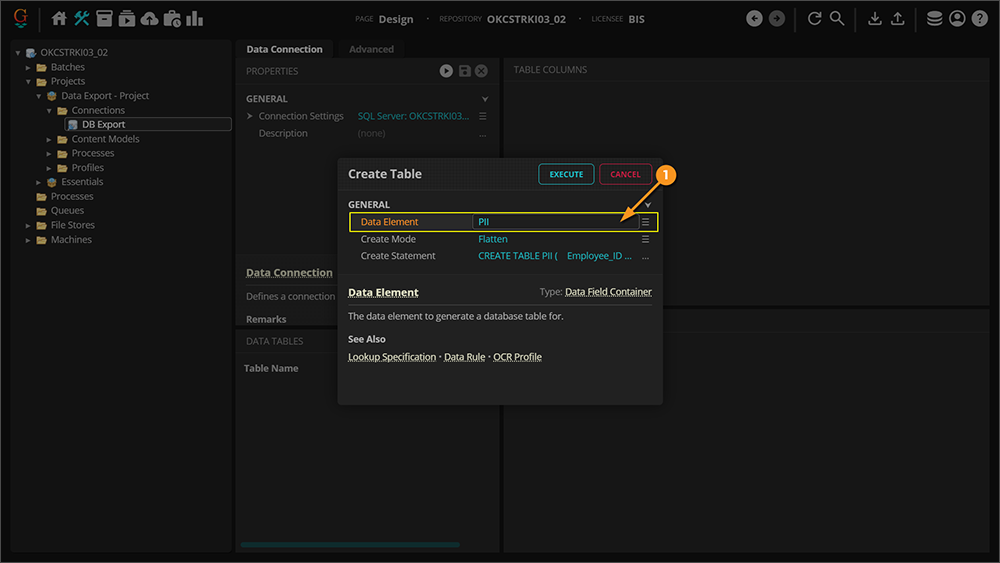Follow the Lookup Specification link

point(392,357)
